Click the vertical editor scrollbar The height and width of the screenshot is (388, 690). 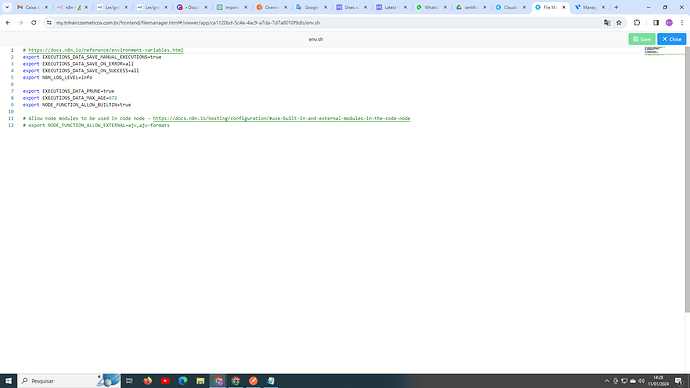(x=687, y=179)
